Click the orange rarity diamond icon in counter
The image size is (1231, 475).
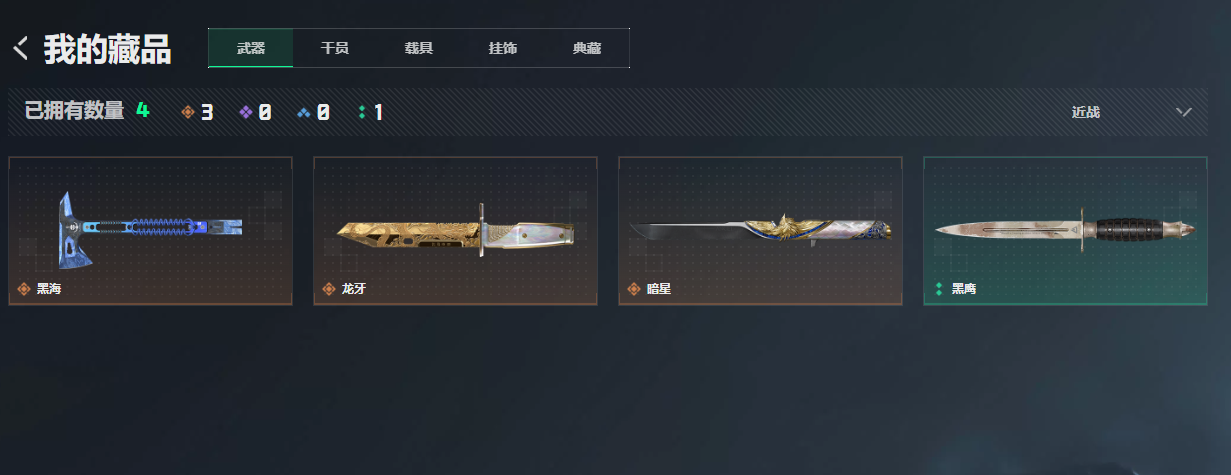point(187,112)
